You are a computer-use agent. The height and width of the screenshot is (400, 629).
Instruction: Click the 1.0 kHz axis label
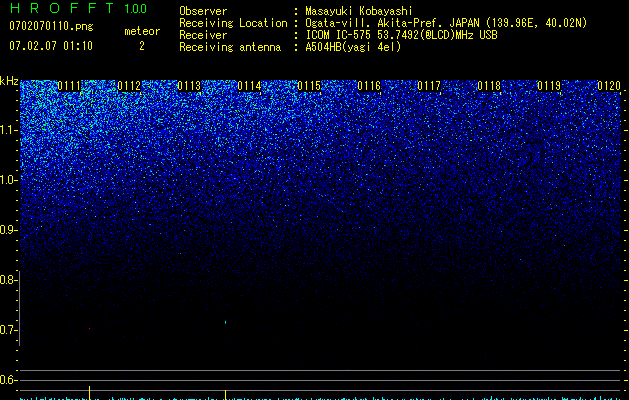tap(7, 180)
